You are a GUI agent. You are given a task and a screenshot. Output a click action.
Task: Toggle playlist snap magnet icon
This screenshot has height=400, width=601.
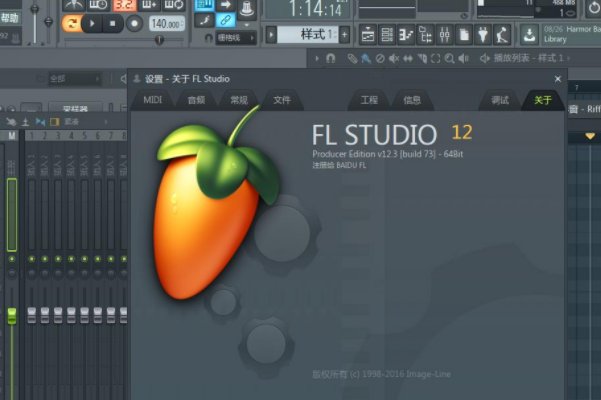(330, 58)
